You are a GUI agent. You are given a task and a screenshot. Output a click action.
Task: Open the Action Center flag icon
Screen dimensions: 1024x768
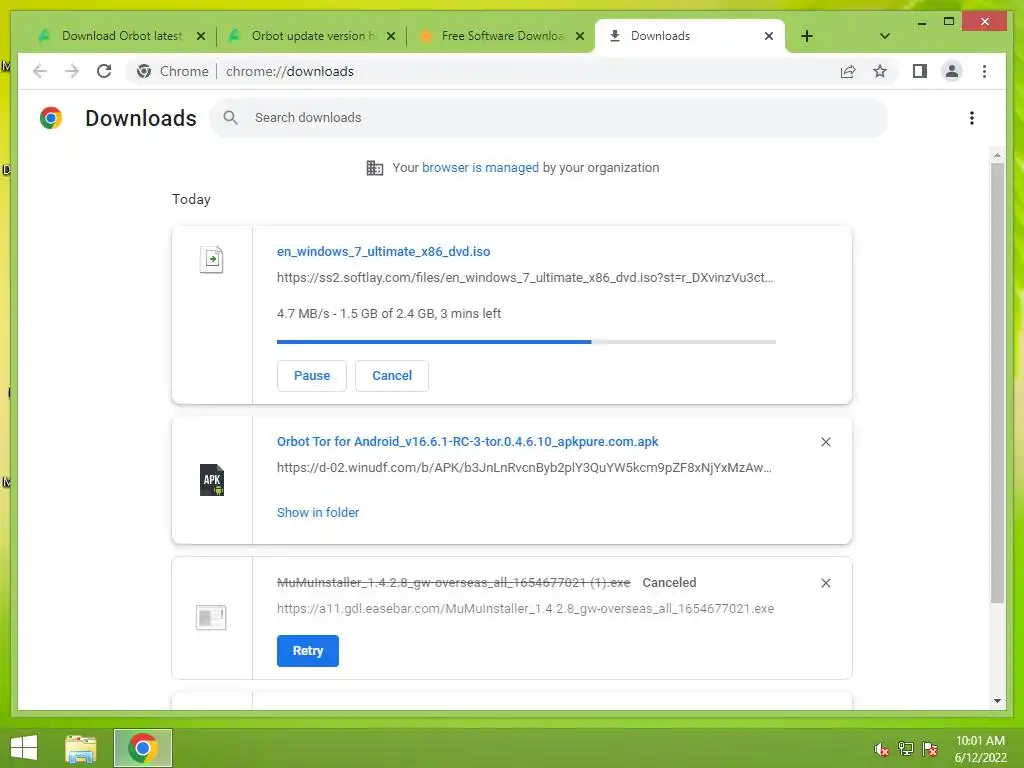click(x=930, y=749)
